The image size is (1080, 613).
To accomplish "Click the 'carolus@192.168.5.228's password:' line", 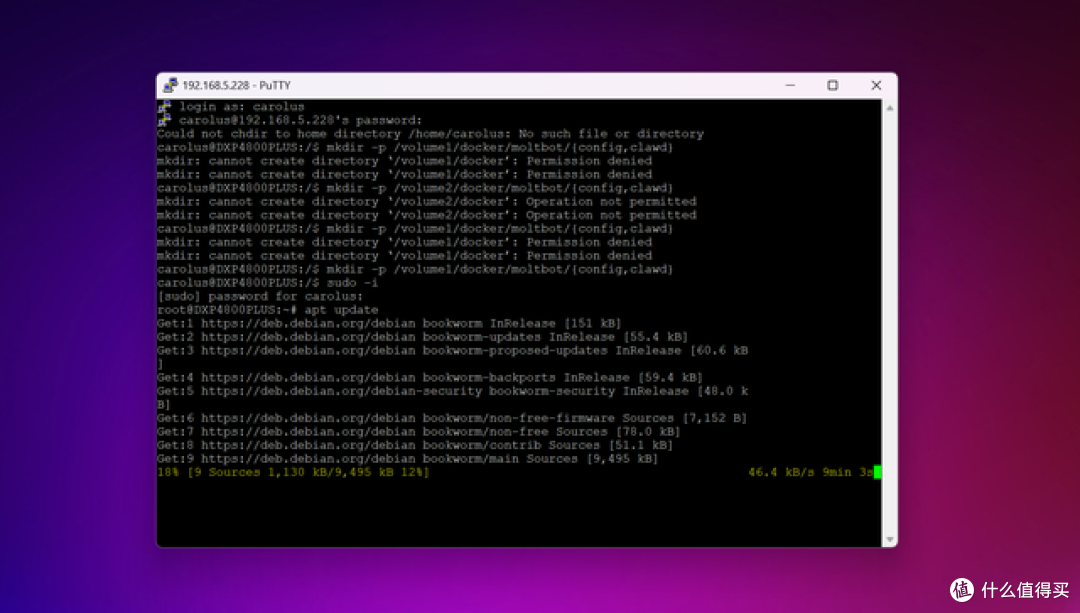I will pos(300,120).
